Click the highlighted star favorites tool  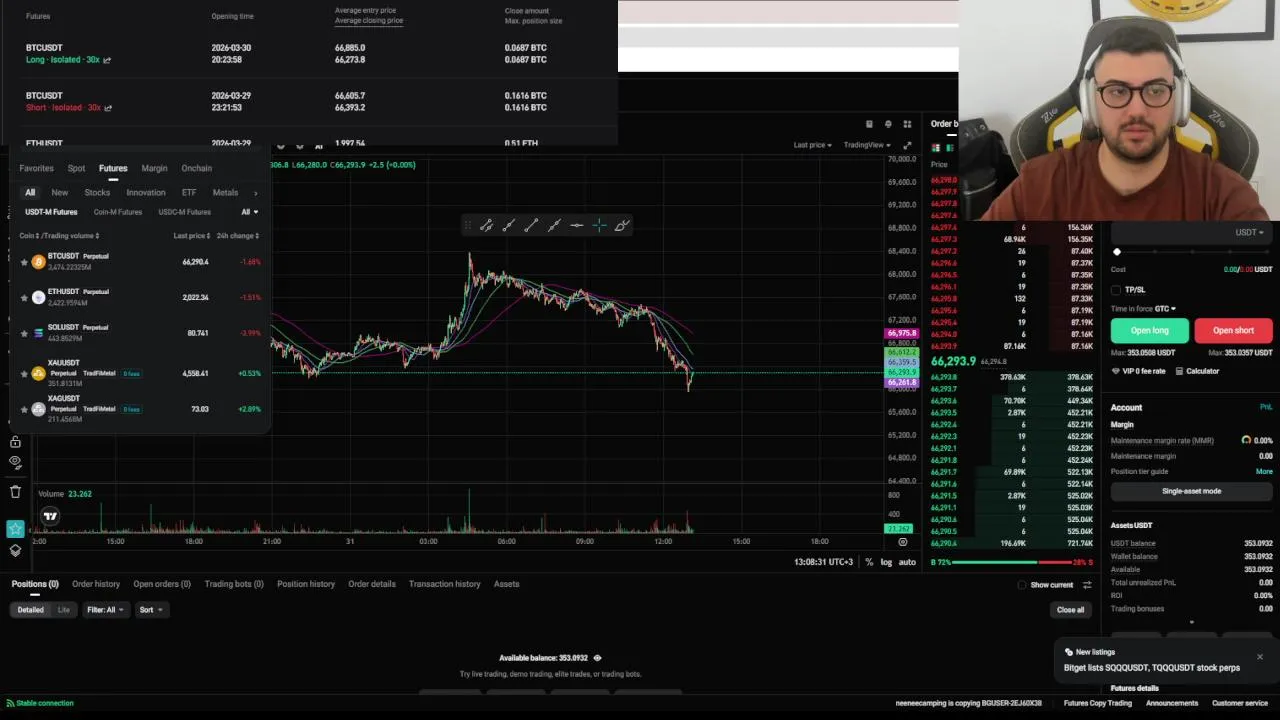15,528
